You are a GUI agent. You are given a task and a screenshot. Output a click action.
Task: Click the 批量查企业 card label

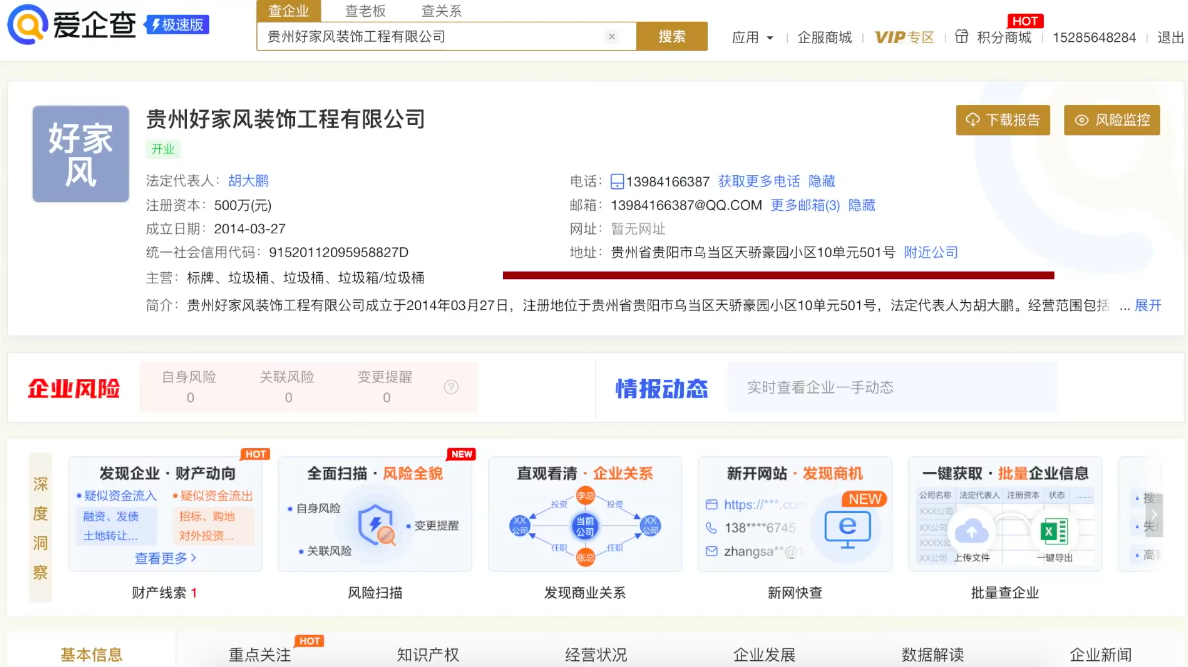point(1005,593)
